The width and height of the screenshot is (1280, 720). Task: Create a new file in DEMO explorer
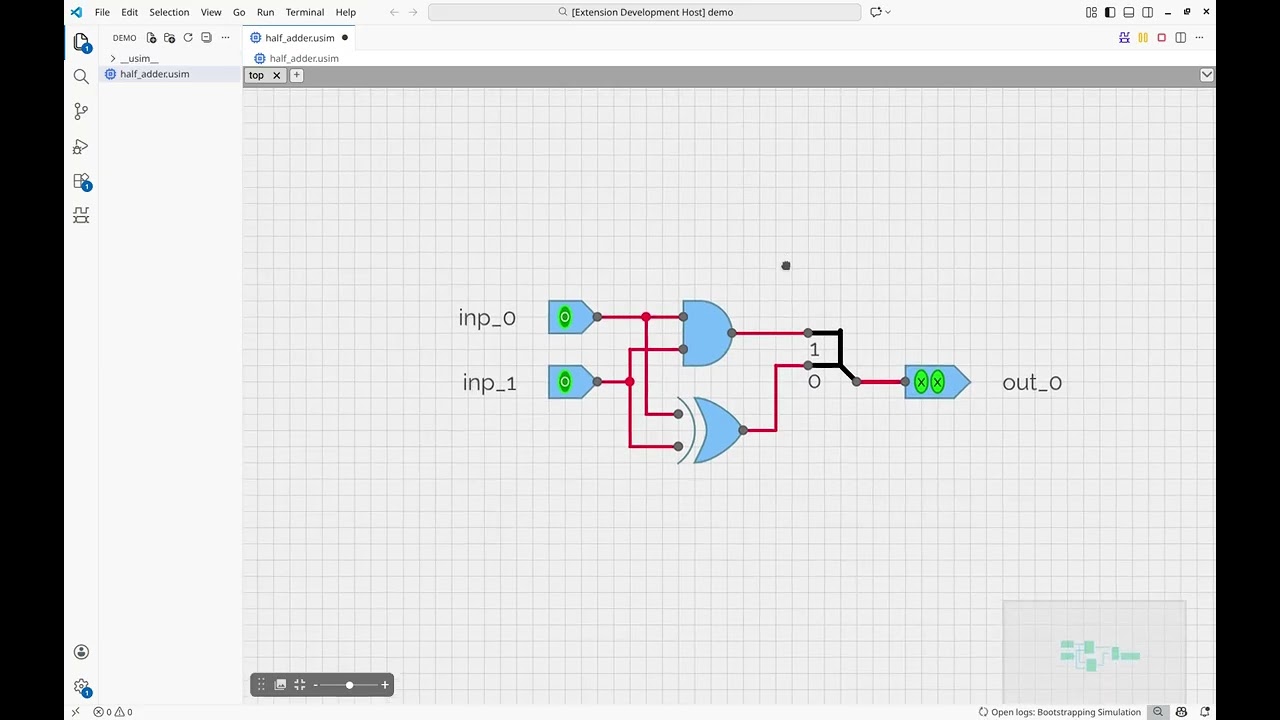tap(151, 38)
